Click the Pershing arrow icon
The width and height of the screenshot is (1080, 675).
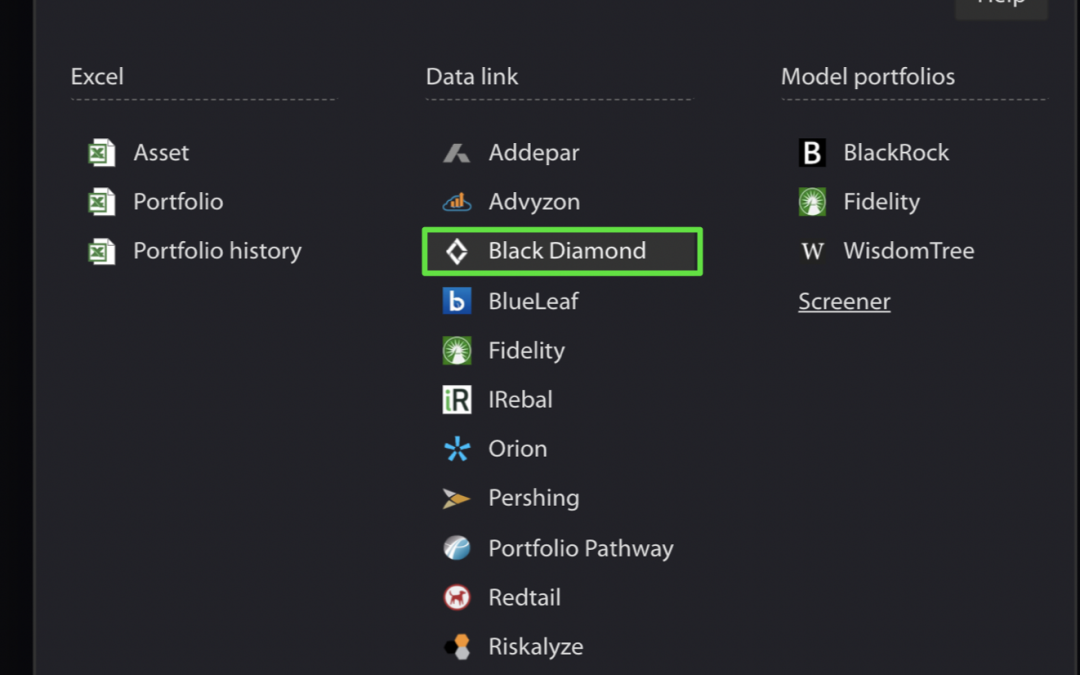(x=457, y=498)
